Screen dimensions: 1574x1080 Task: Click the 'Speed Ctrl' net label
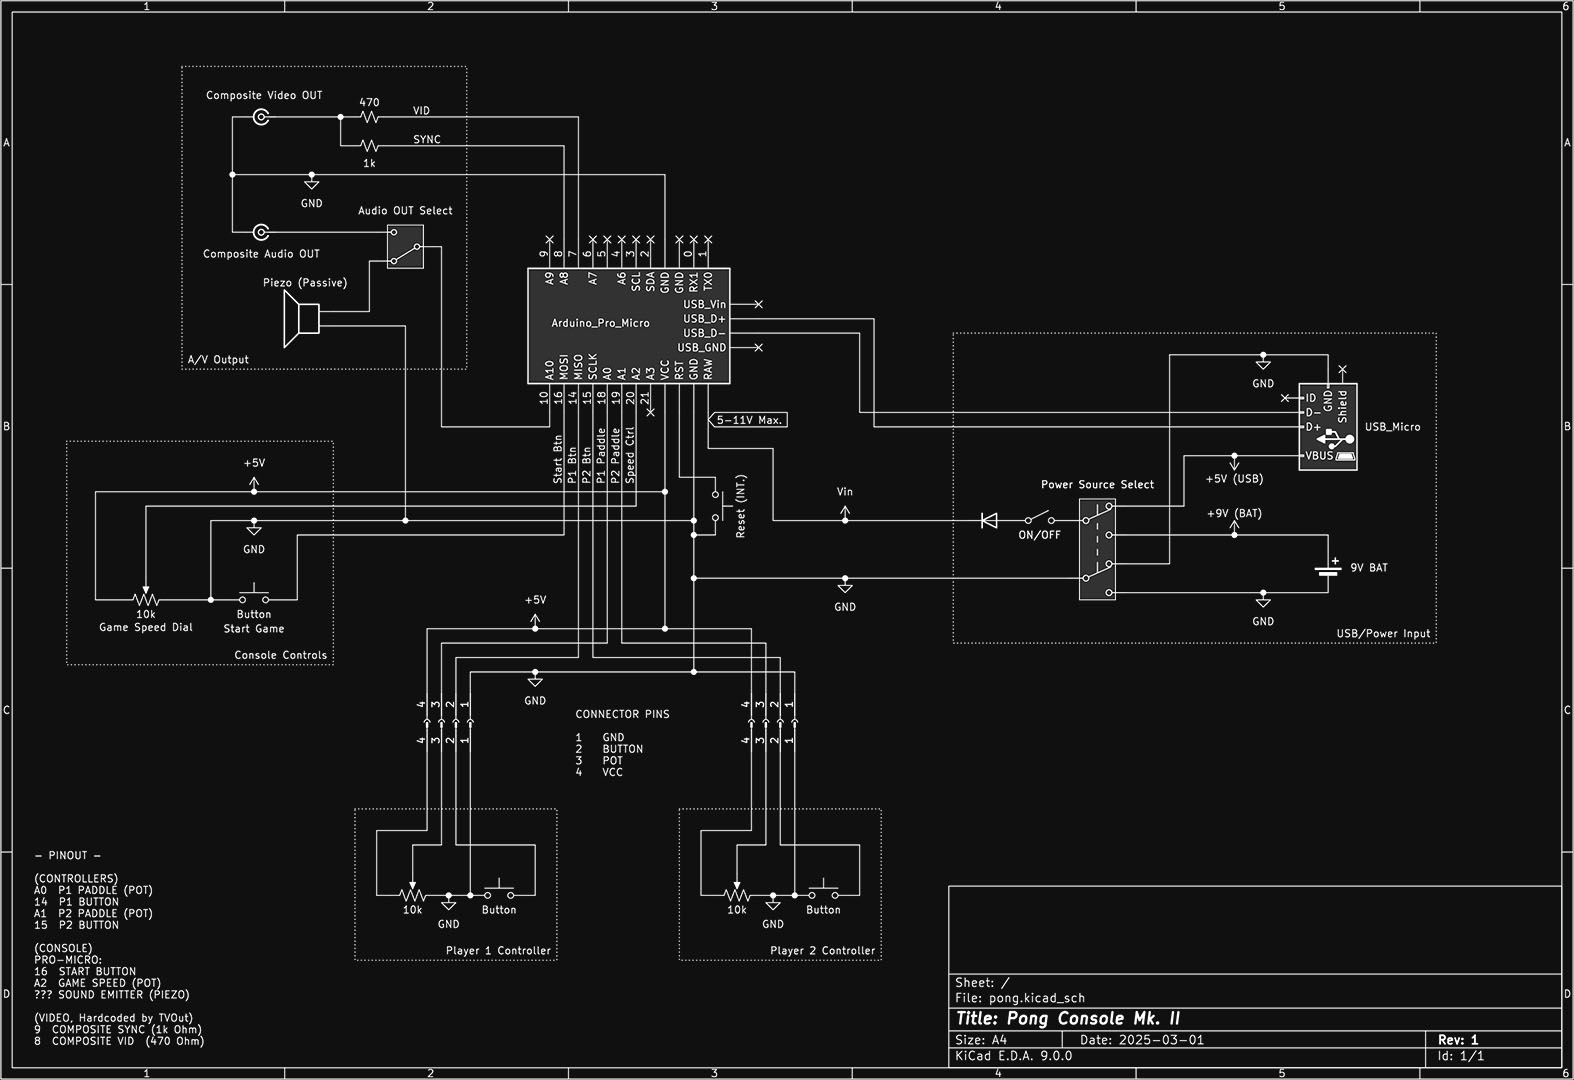[630, 456]
